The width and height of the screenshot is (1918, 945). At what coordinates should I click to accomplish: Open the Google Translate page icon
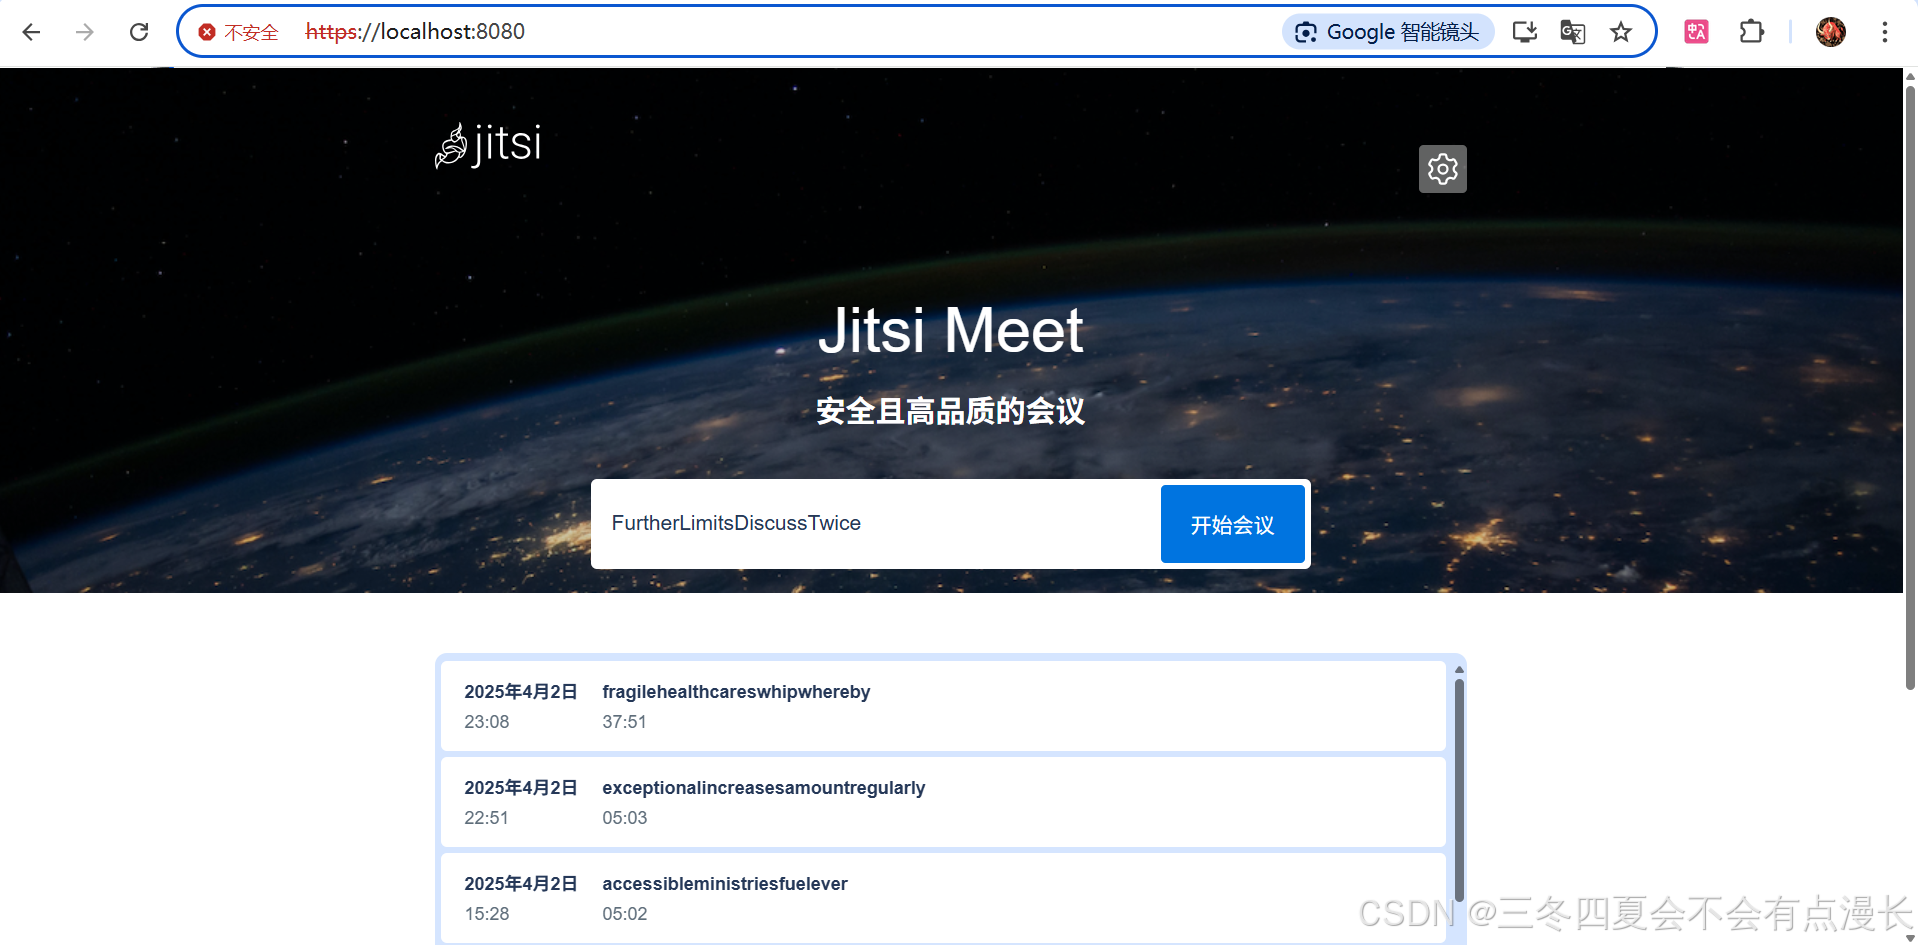pyautogui.click(x=1572, y=32)
